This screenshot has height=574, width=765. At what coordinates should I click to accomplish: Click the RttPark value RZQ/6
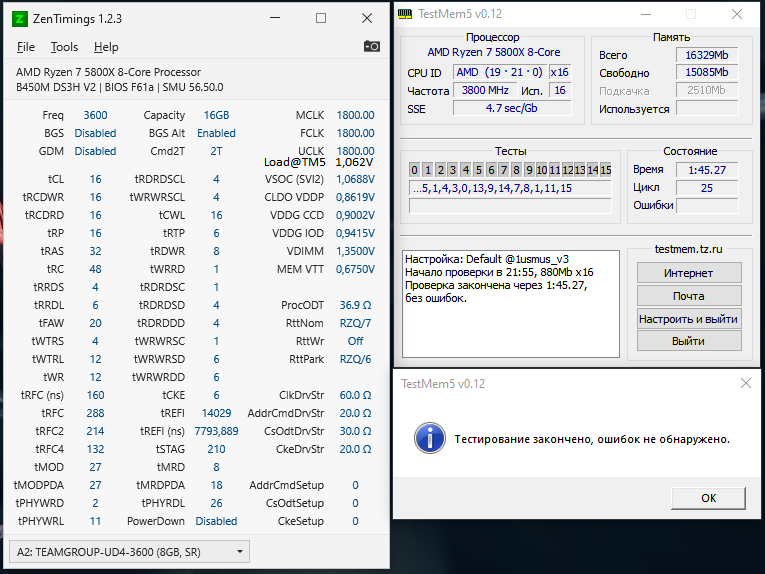click(x=355, y=359)
